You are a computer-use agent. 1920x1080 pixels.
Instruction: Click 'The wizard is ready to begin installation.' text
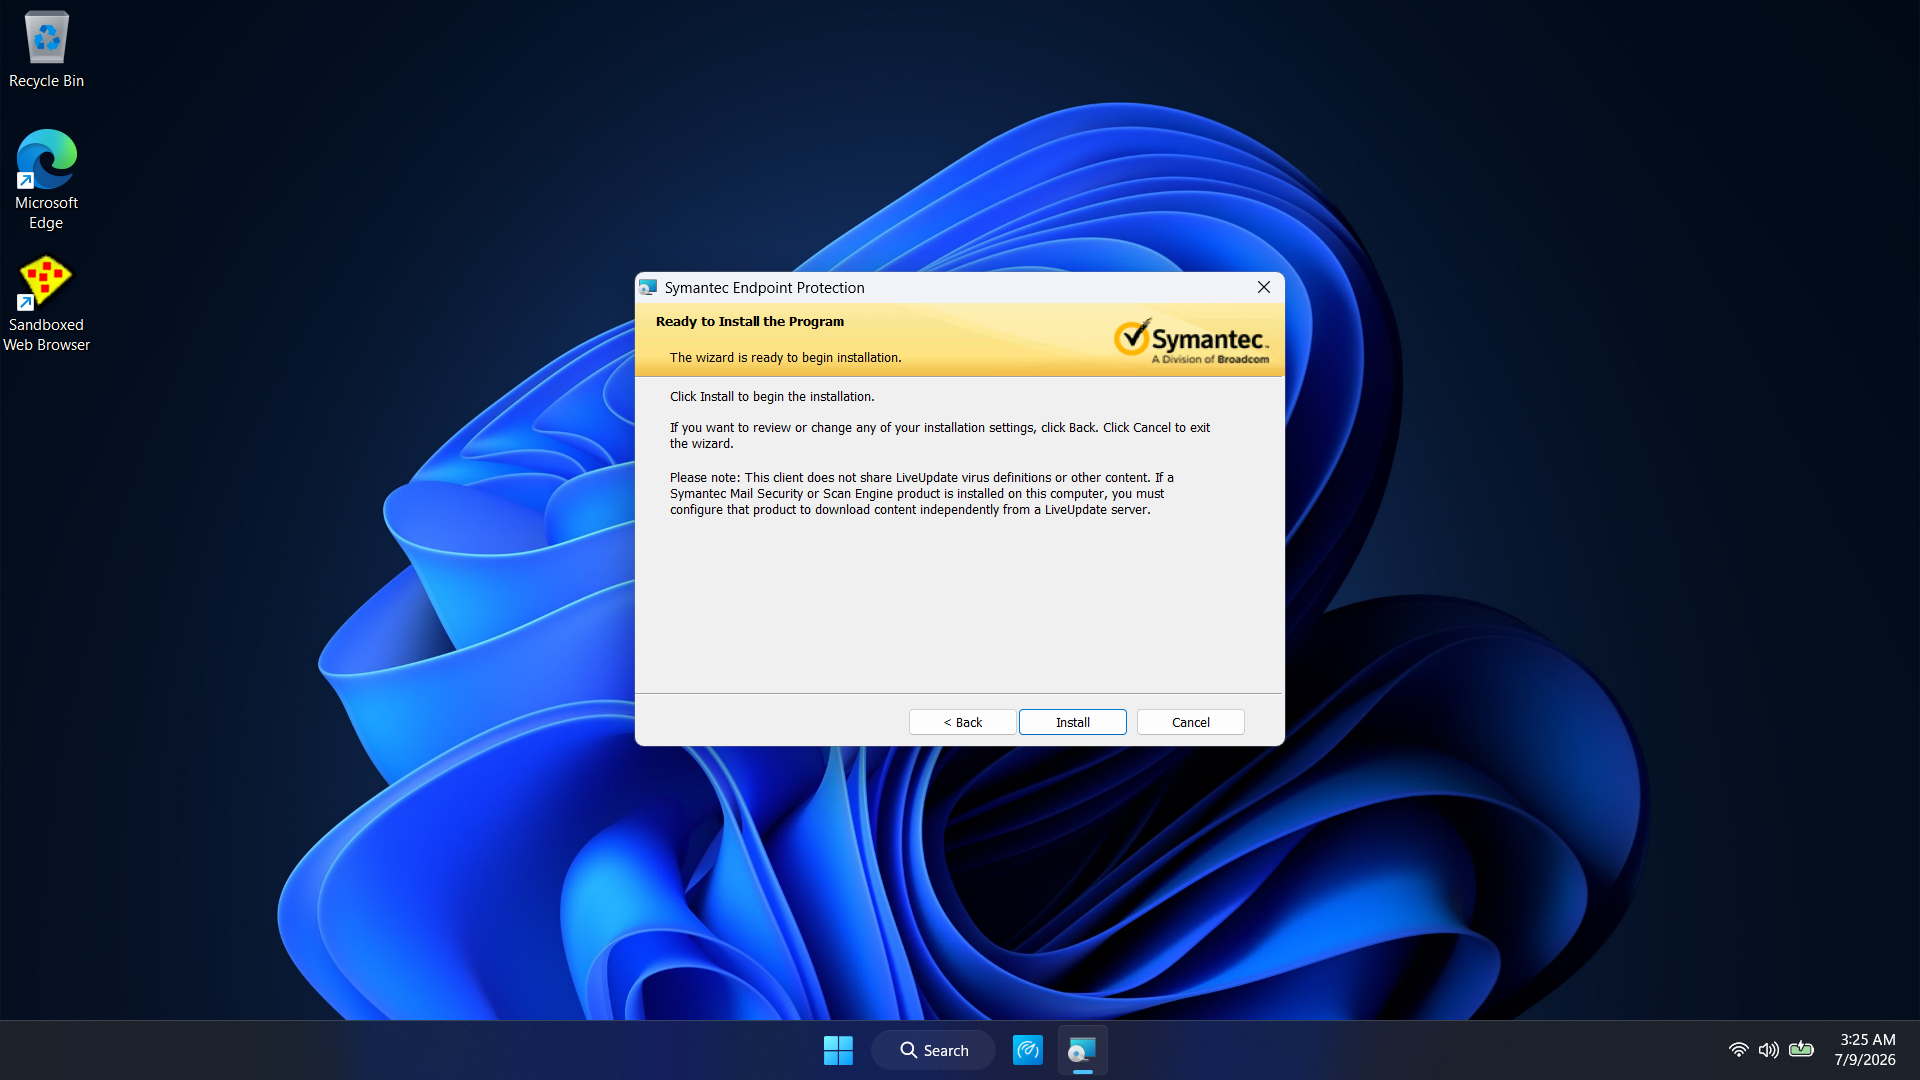point(785,357)
